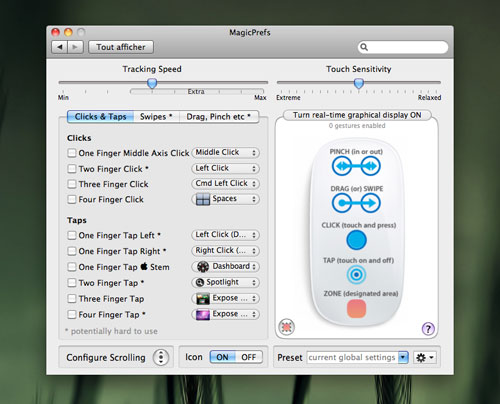
Task: Click the PINCH in or out gesture icon
Action: pos(356,166)
